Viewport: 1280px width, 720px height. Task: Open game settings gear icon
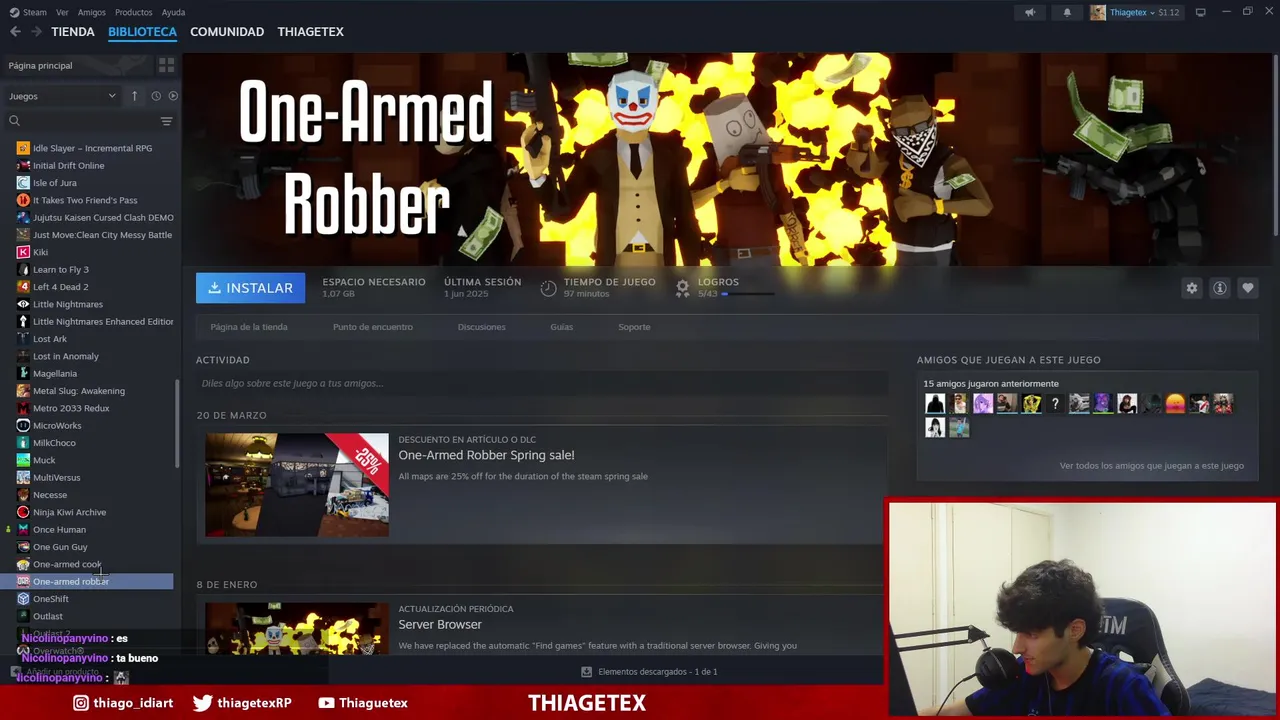click(x=1192, y=288)
